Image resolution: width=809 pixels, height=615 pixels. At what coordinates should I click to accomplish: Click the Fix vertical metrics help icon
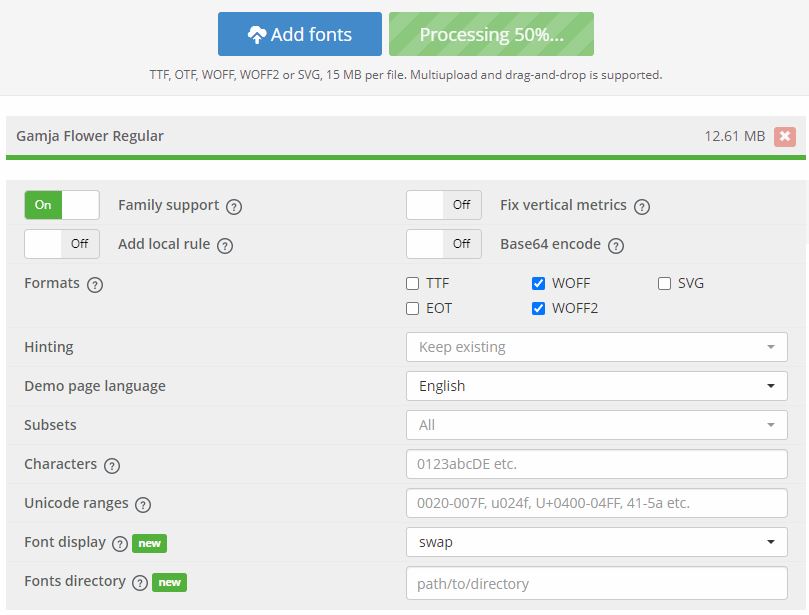641,207
